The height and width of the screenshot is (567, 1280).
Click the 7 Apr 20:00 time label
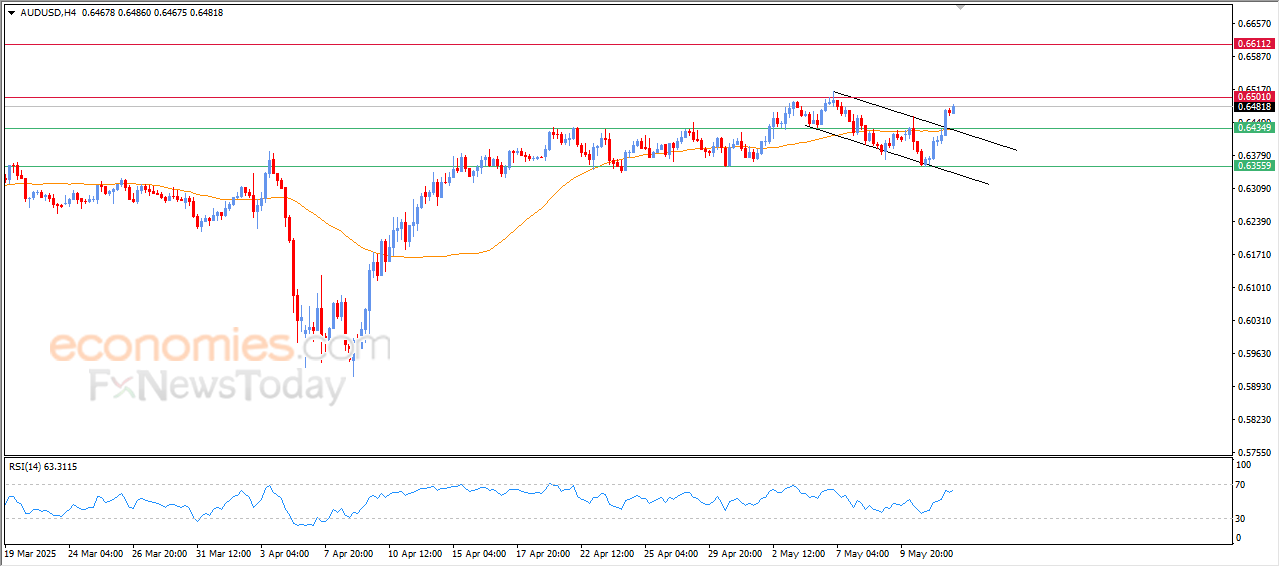pyautogui.click(x=349, y=552)
